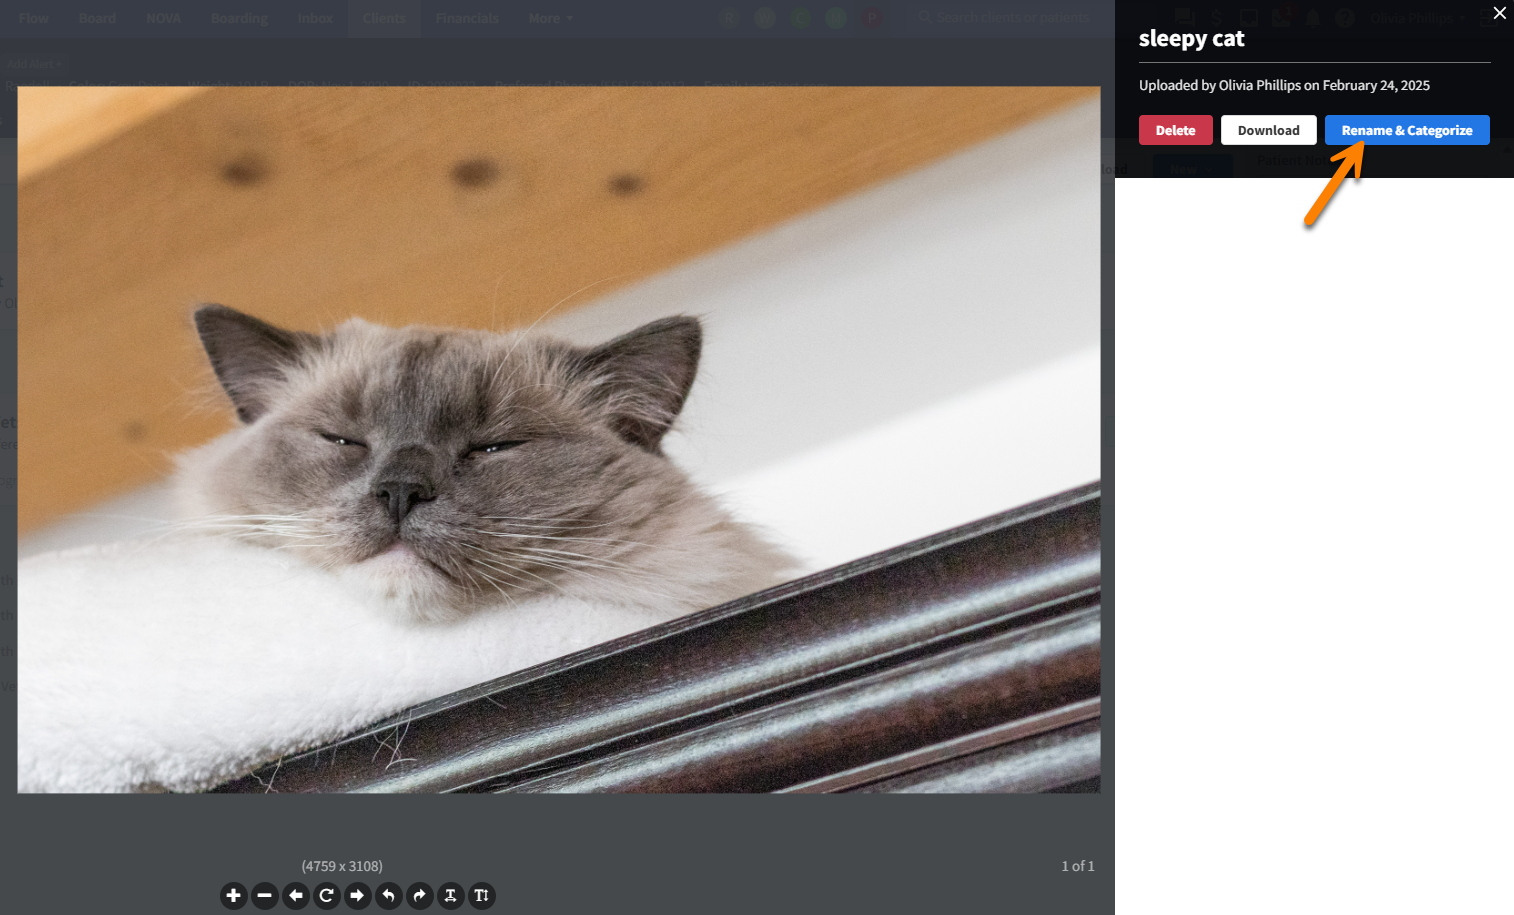Zoom out with the minus icon
This screenshot has height=915, width=1514.
pyautogui.click(x=265, y=896)
